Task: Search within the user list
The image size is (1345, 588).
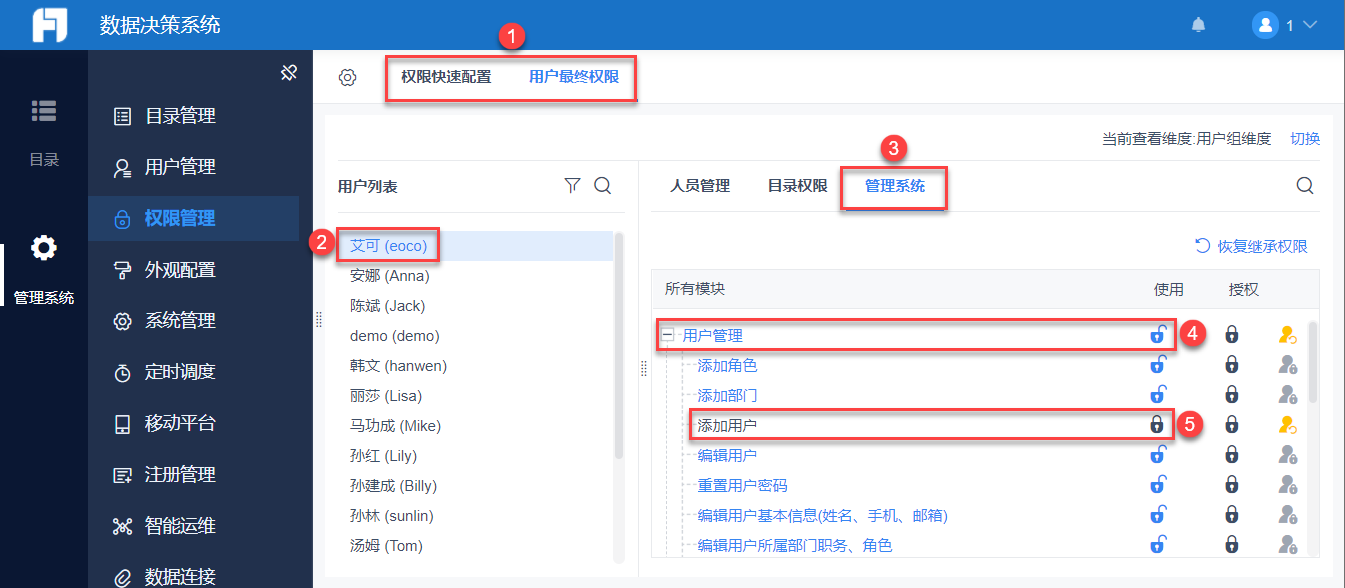Action: click(x=603, y=185)
